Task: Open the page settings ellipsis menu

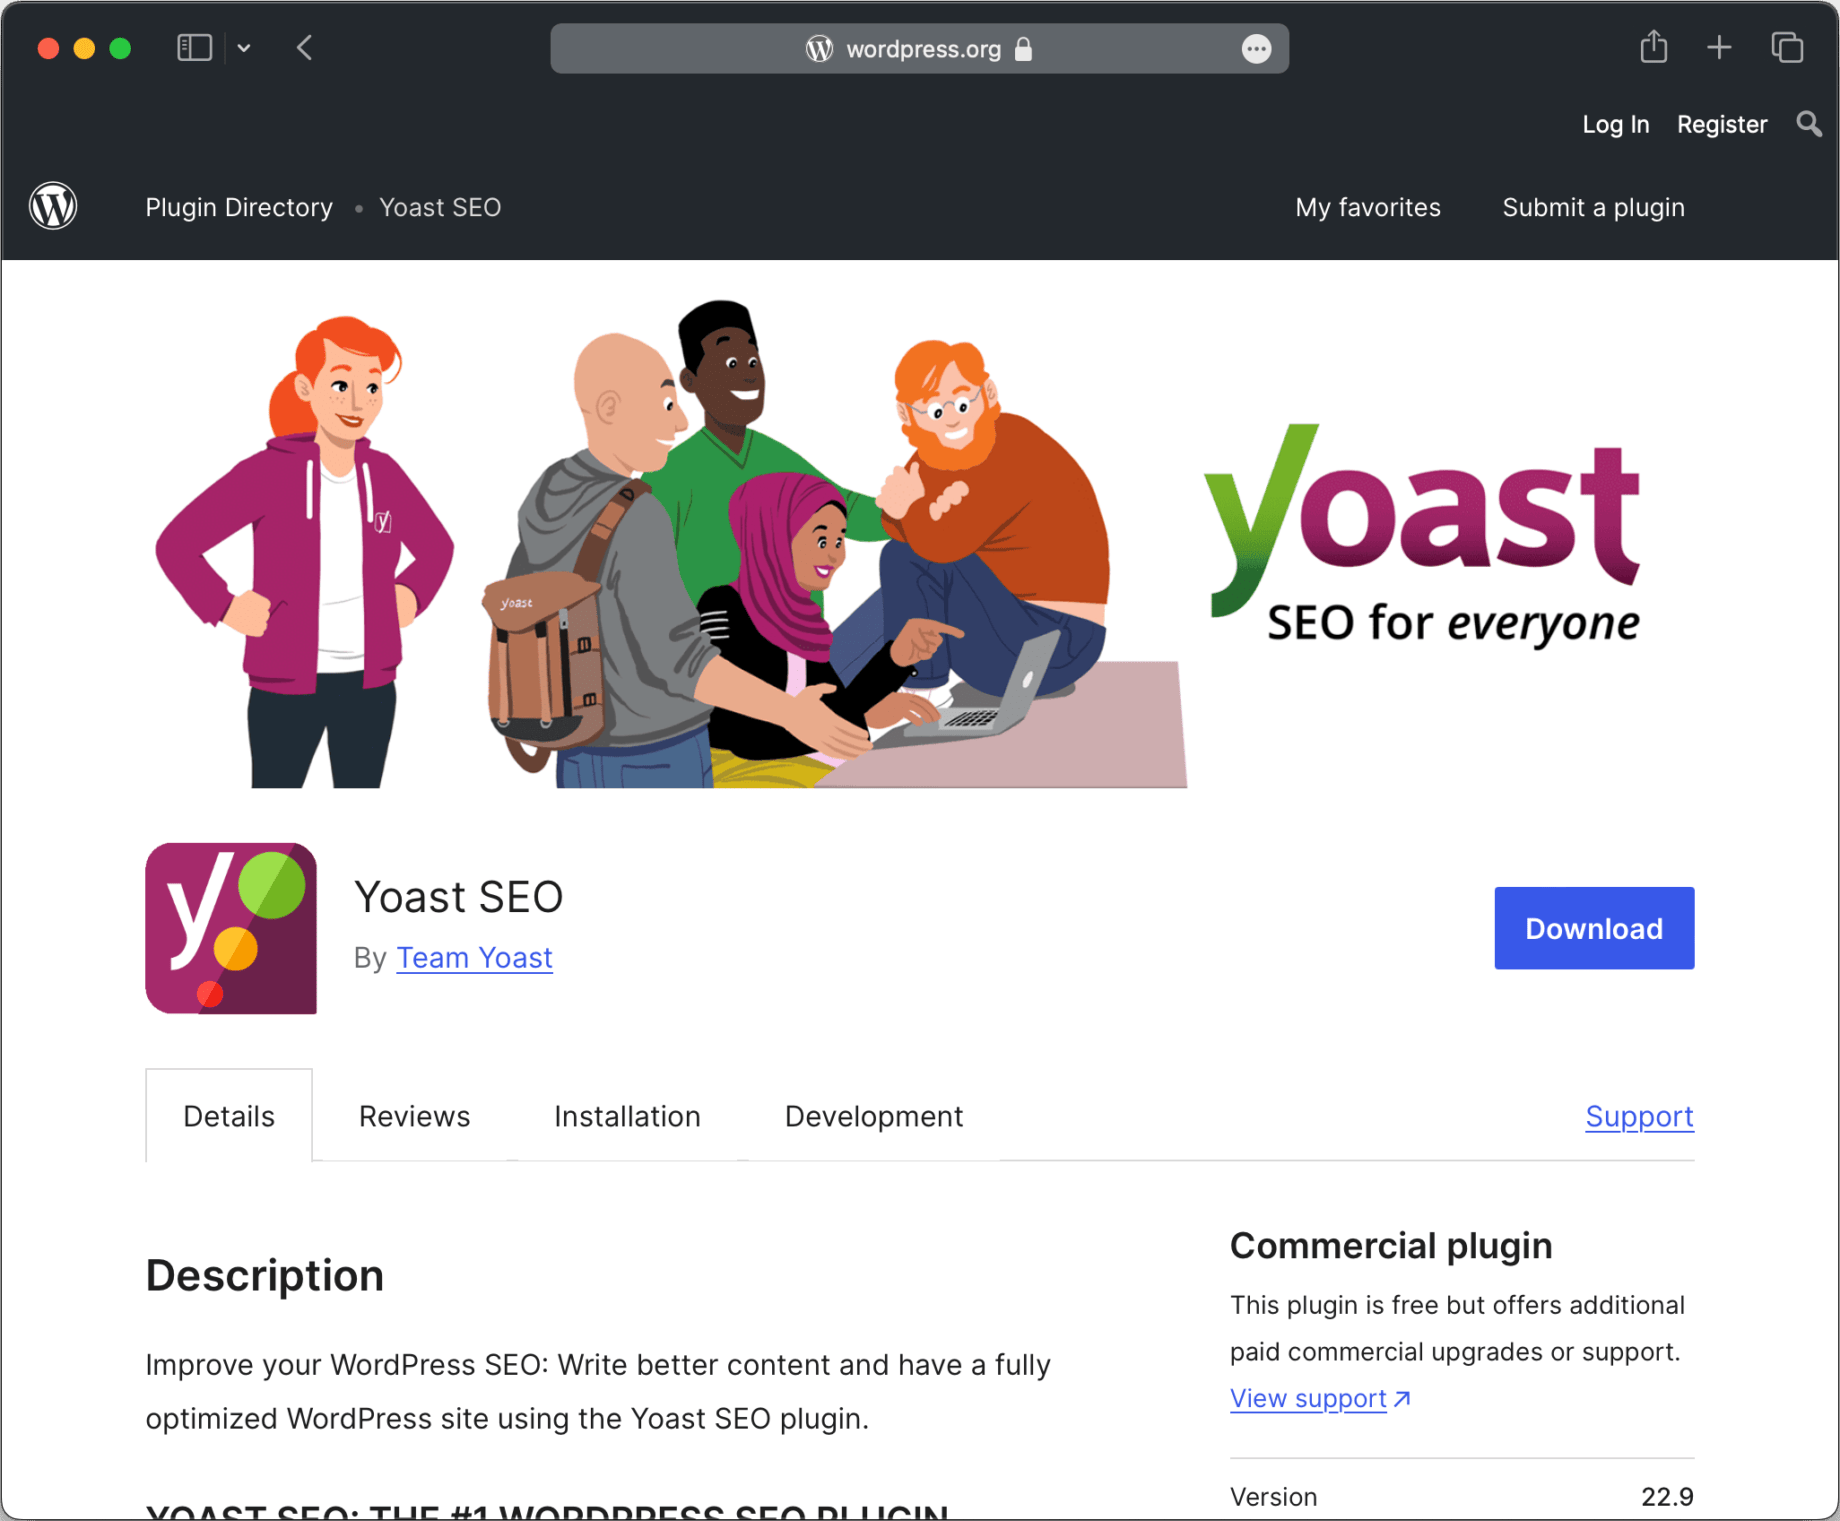Action: 1257,48
